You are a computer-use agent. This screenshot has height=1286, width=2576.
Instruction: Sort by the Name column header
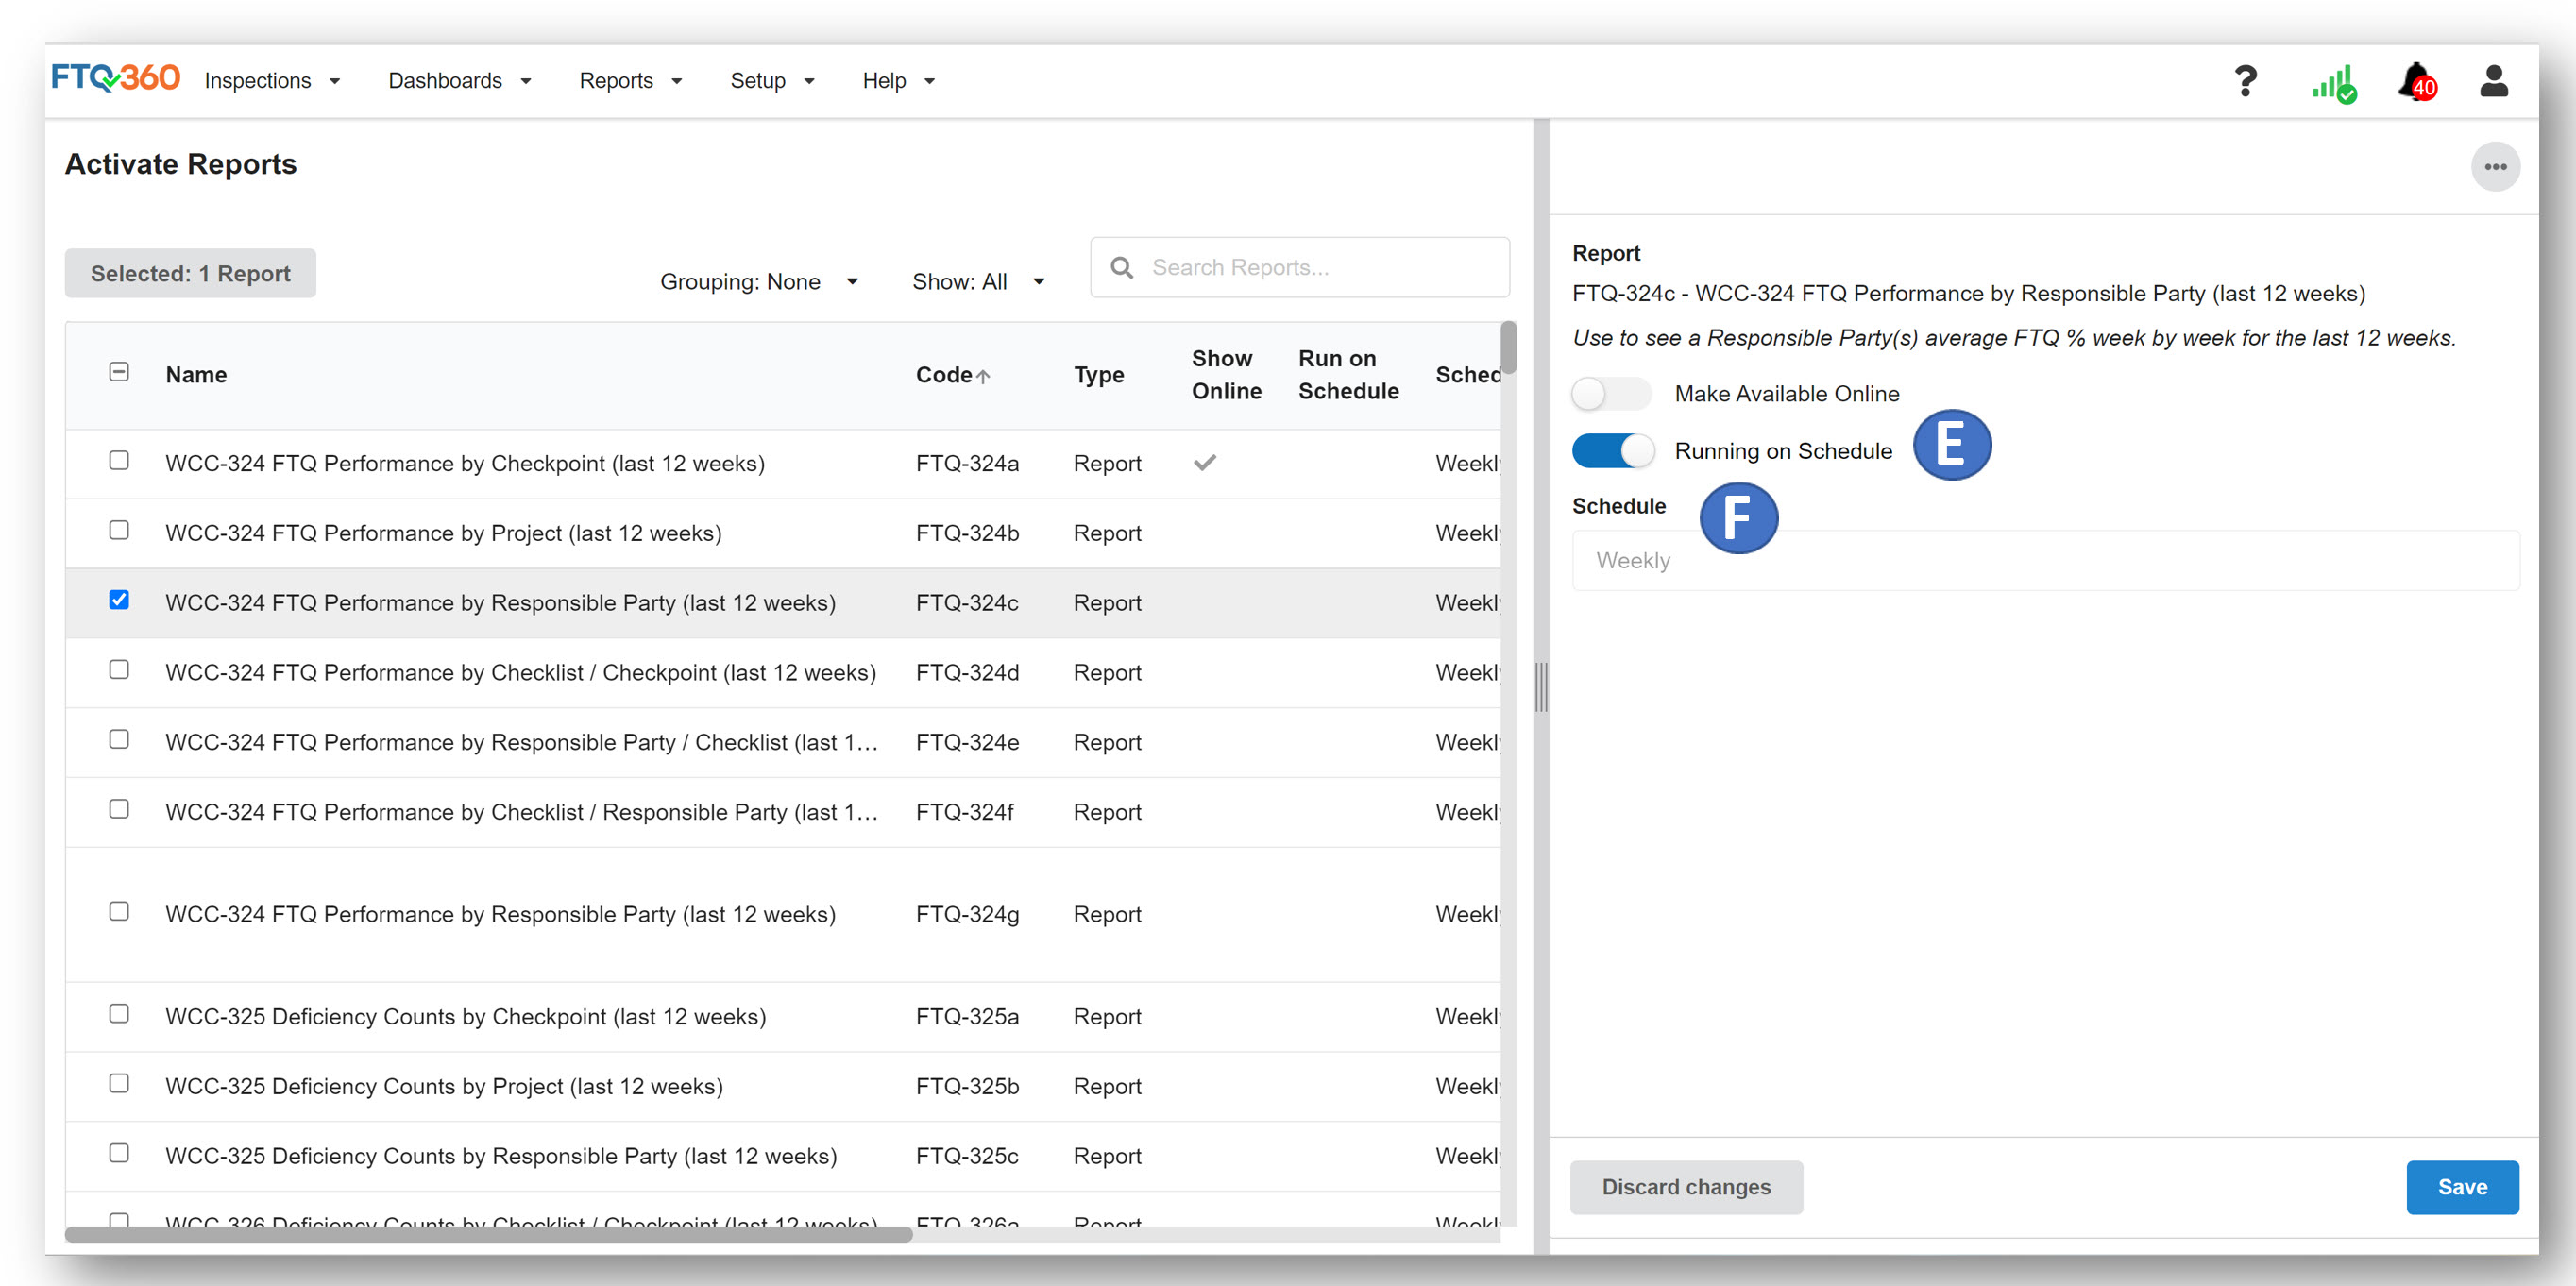pyautogui.click(x=196, y=375)
